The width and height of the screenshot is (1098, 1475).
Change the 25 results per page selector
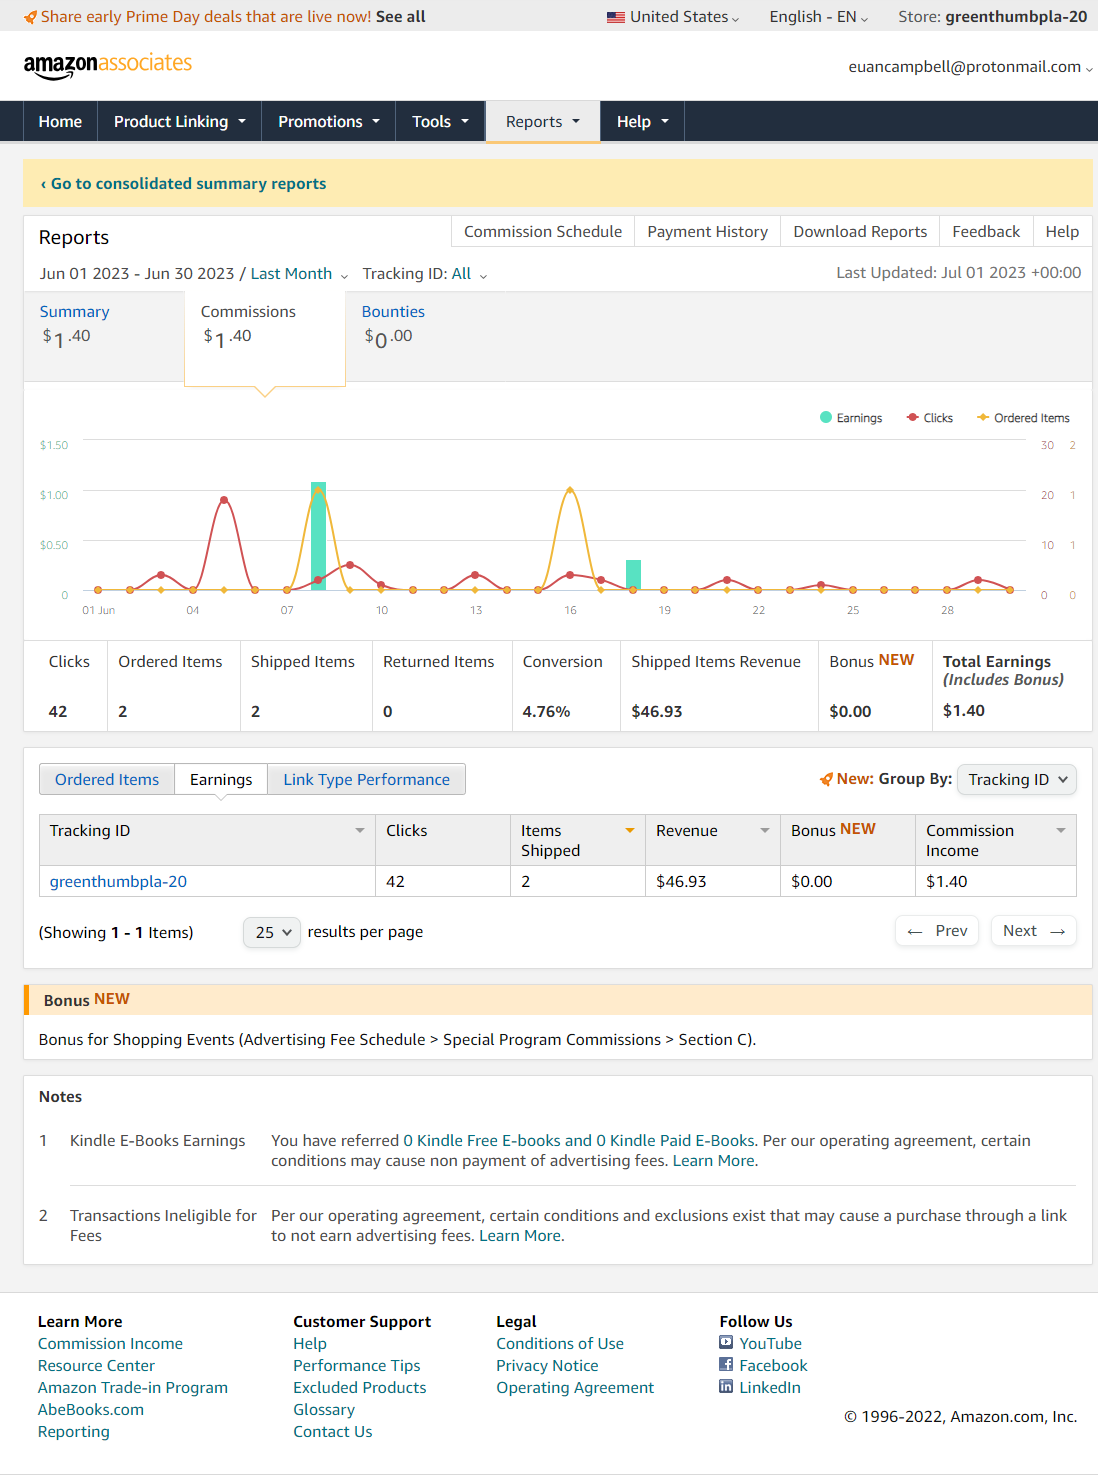point(272,932)
